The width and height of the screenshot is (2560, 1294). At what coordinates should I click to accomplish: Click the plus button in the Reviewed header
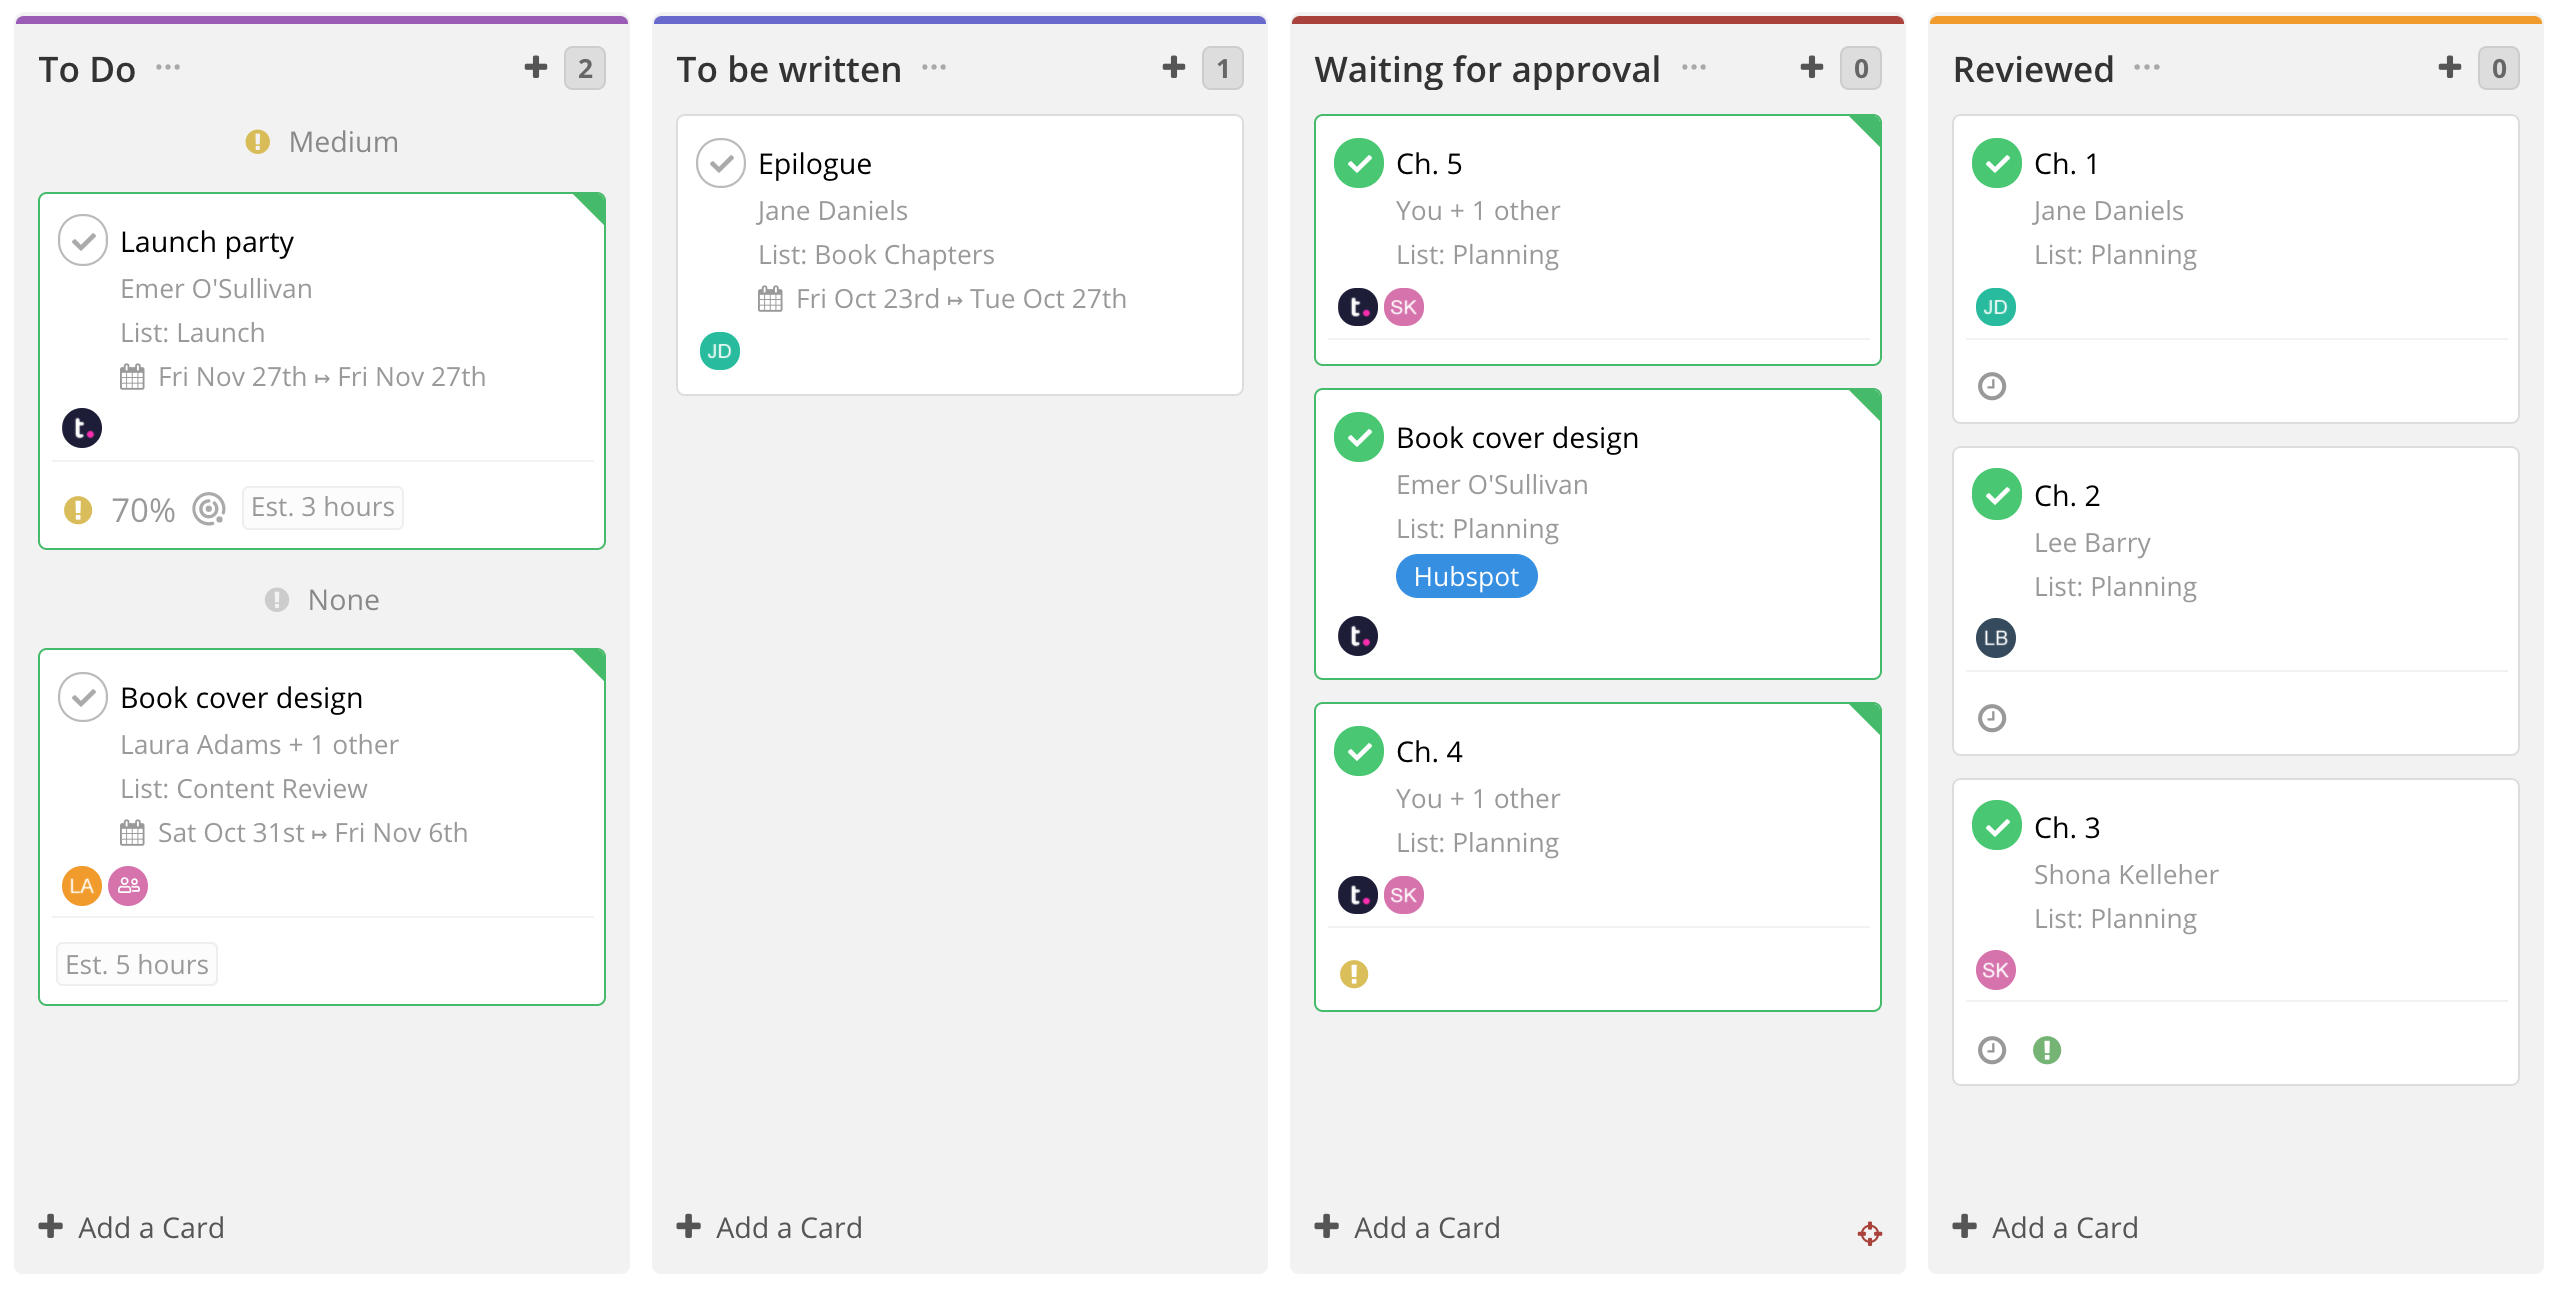click(x=2447, y=66)
